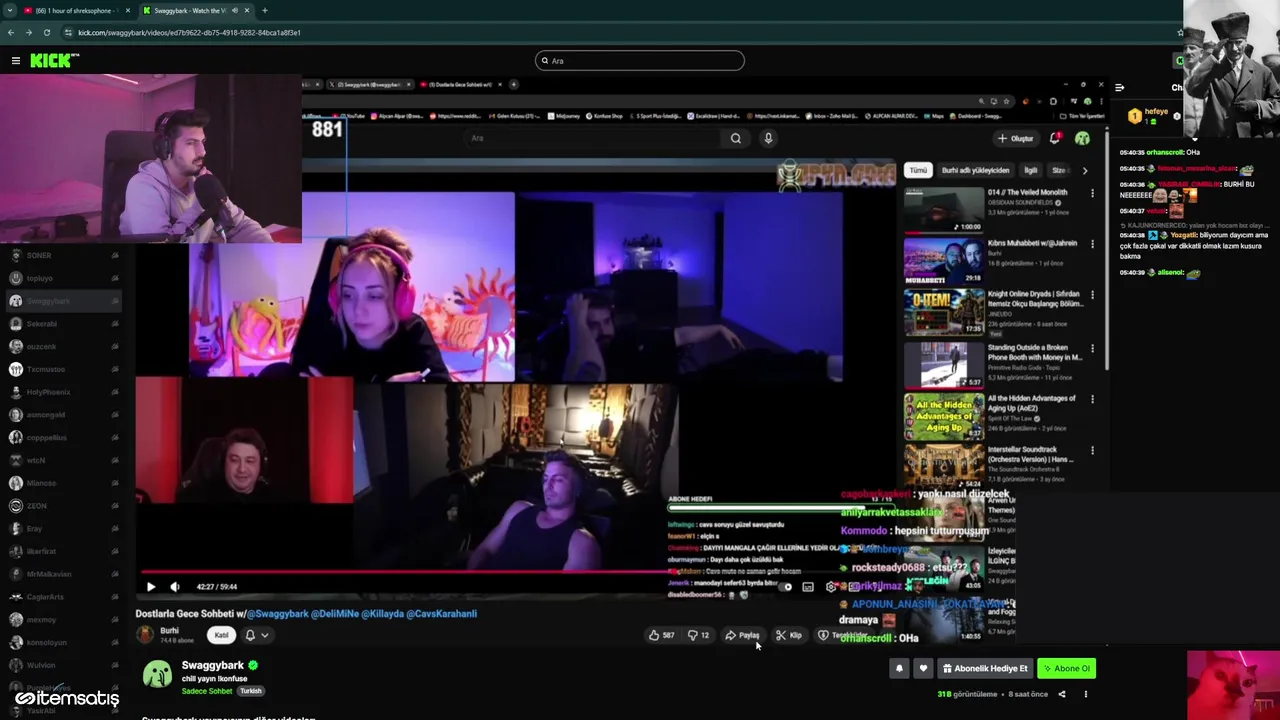The height and width of the screenshot is (720, 1280).
Task: Open options for The Veiled Monolith video
Action: pos(1092,193)
